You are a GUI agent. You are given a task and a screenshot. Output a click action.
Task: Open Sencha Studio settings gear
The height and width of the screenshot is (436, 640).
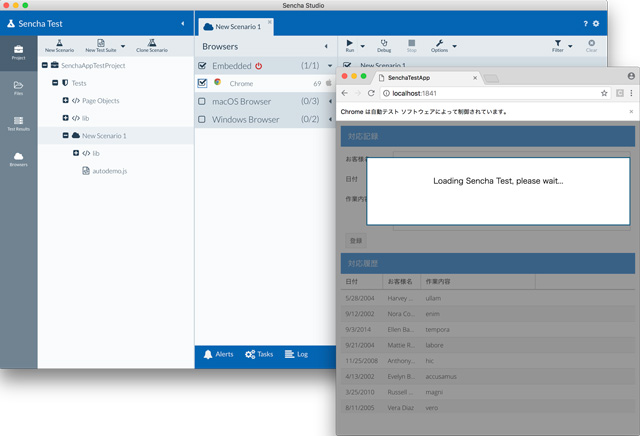596,24
